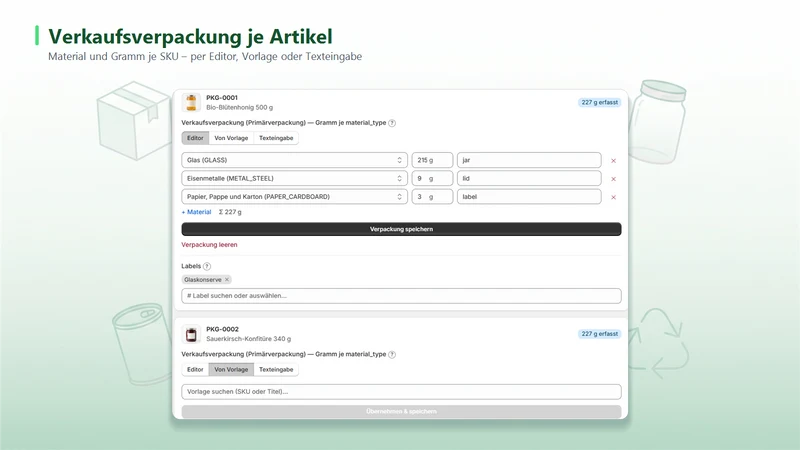Click the 'jar' component field
This screenshot has width=800, height=450.
(x=529, y=160)
